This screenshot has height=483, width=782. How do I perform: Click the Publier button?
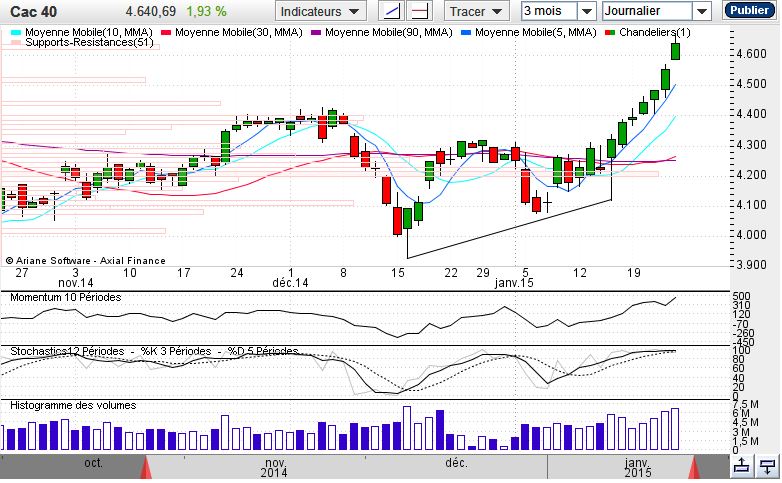749,10
